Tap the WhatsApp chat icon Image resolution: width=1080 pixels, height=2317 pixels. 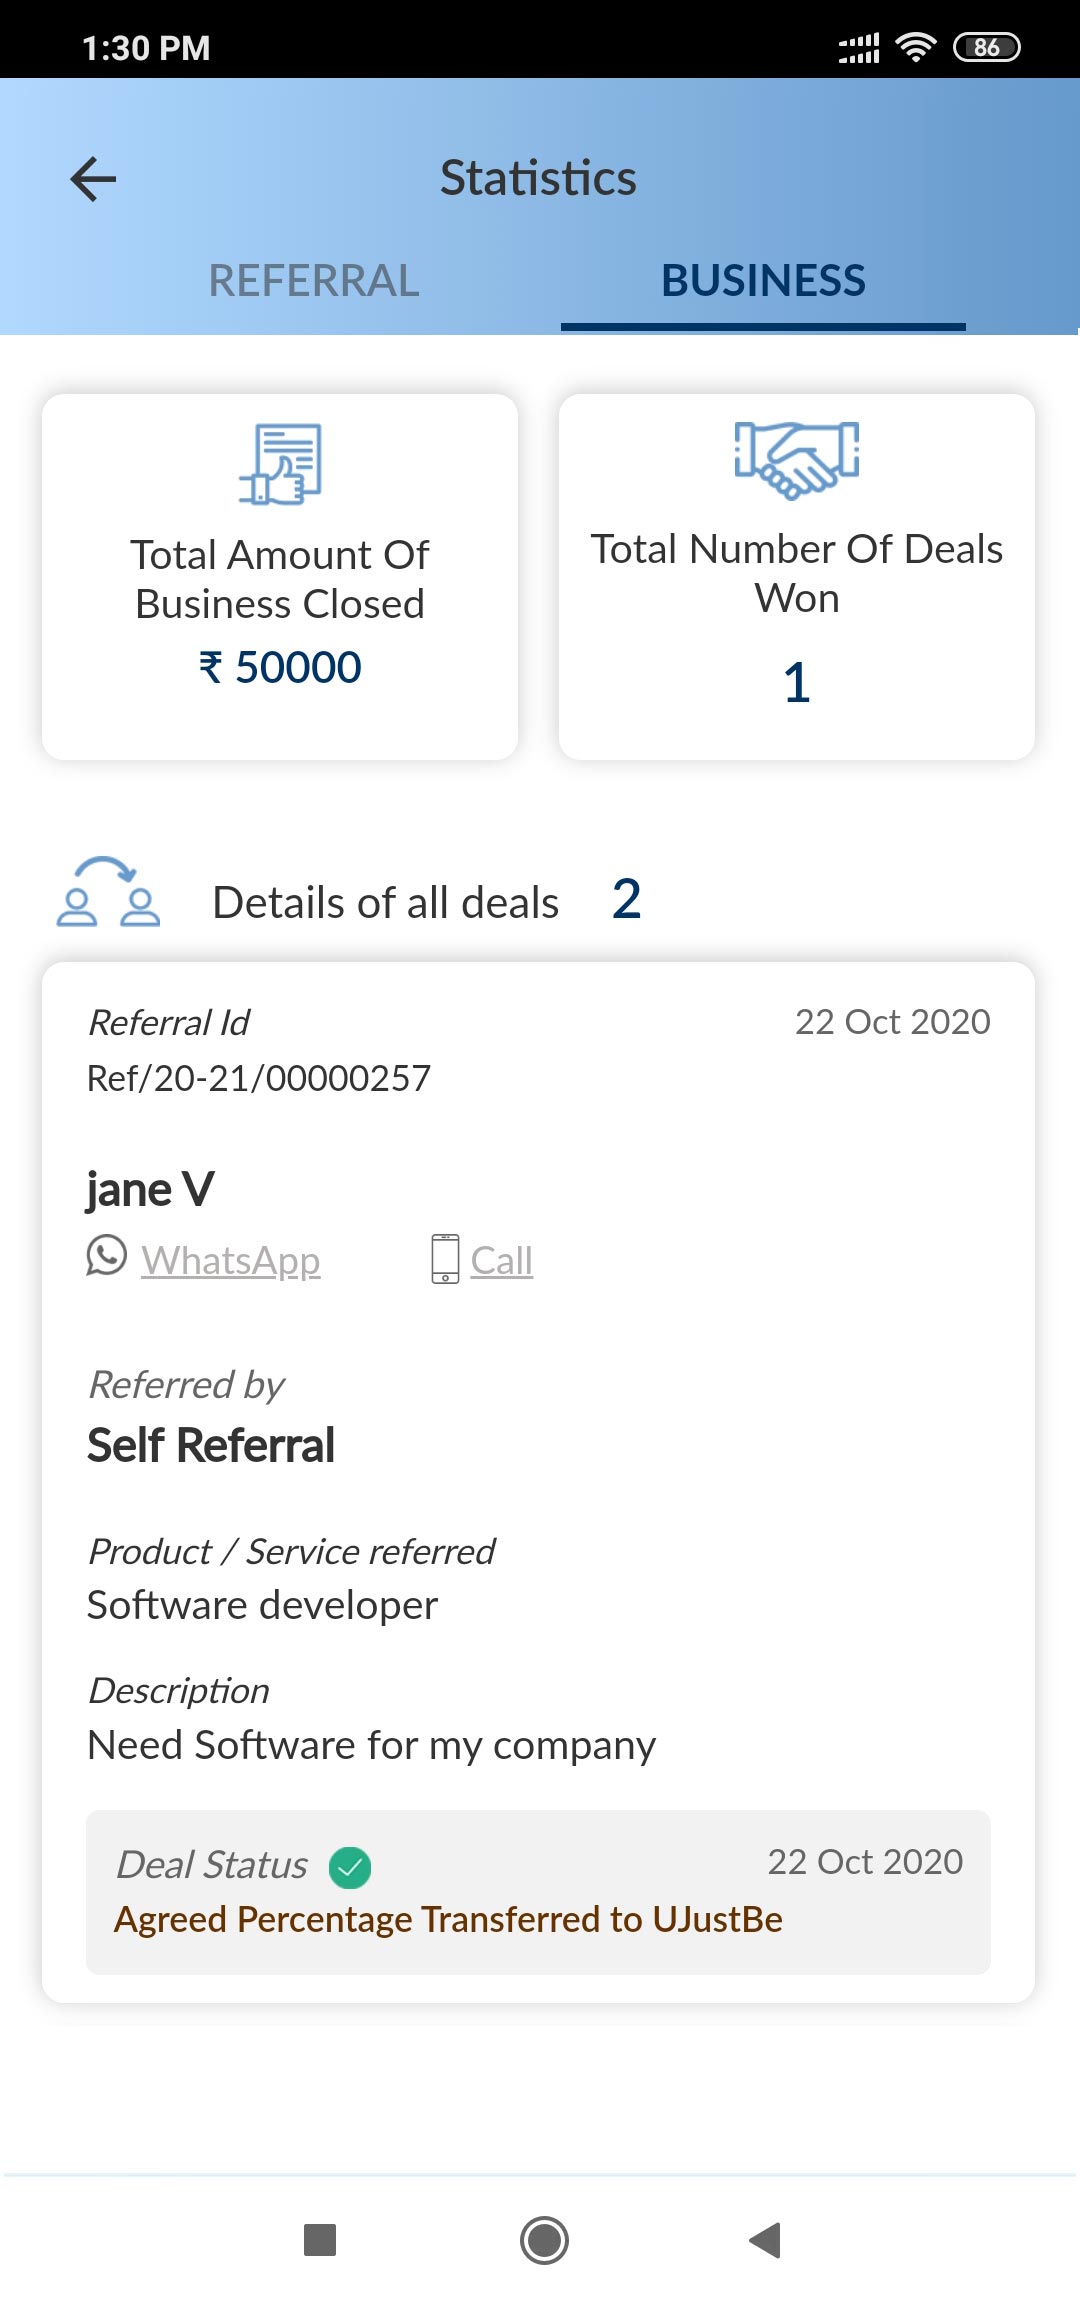click(107, 1256)
